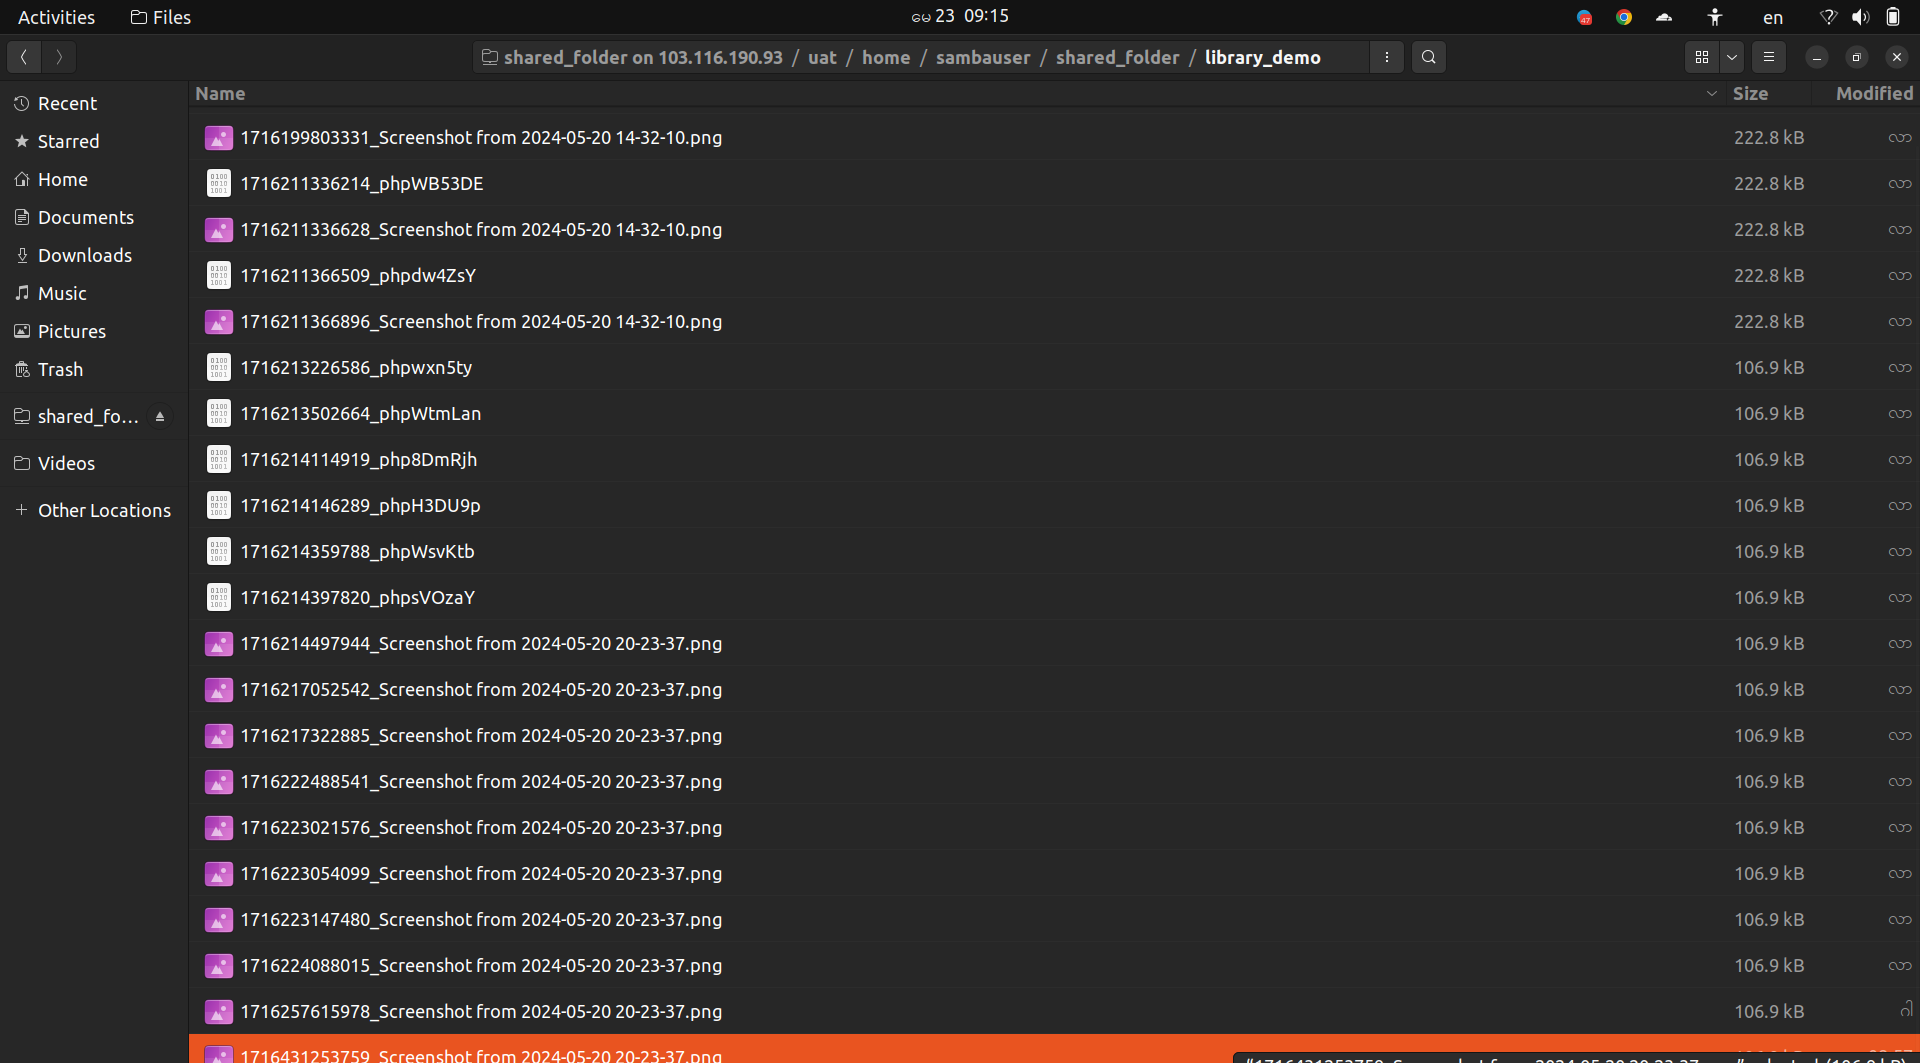Viewport: 1920px width, 1063px height.
Task: Sort files by the Name column
Action: [220, 93]
